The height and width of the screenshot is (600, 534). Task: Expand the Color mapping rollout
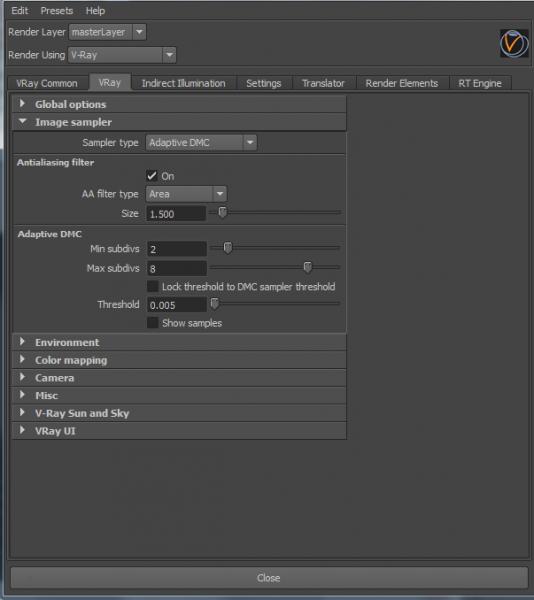pyautogui.click(x=179, y=360)
